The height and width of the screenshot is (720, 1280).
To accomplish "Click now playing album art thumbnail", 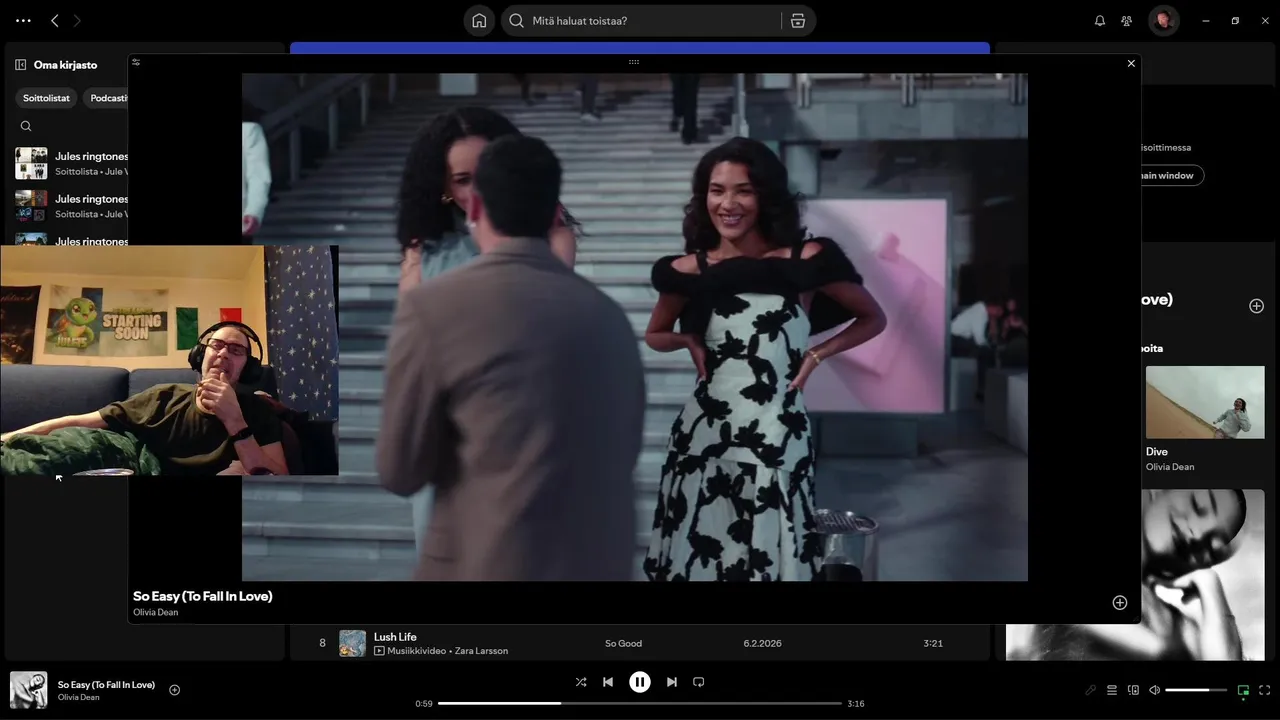I will coord(28,690).
